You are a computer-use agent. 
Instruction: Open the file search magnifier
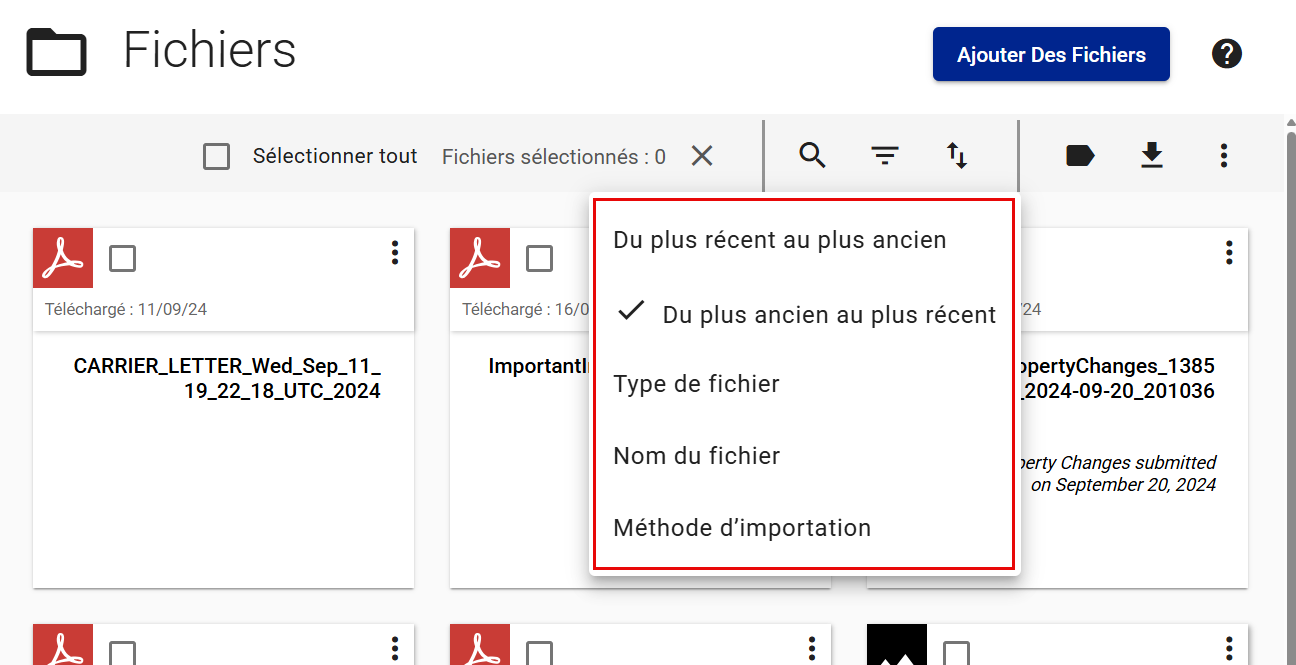[812, 156]
